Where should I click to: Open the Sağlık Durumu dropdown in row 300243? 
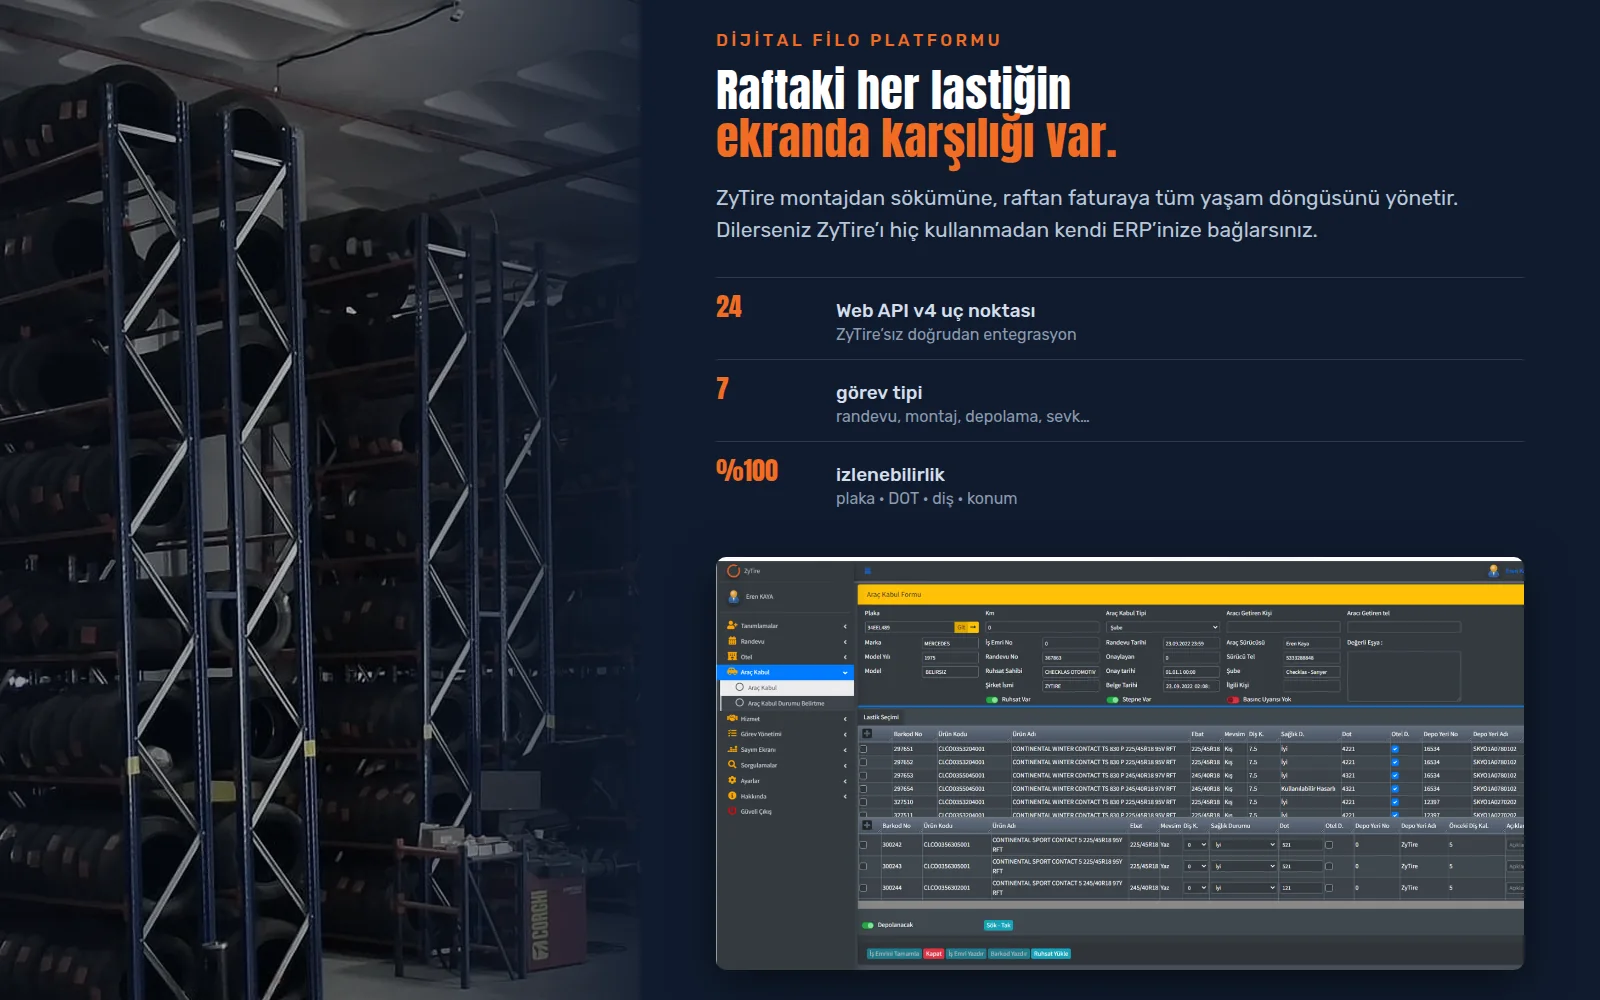pos(1244,866)
